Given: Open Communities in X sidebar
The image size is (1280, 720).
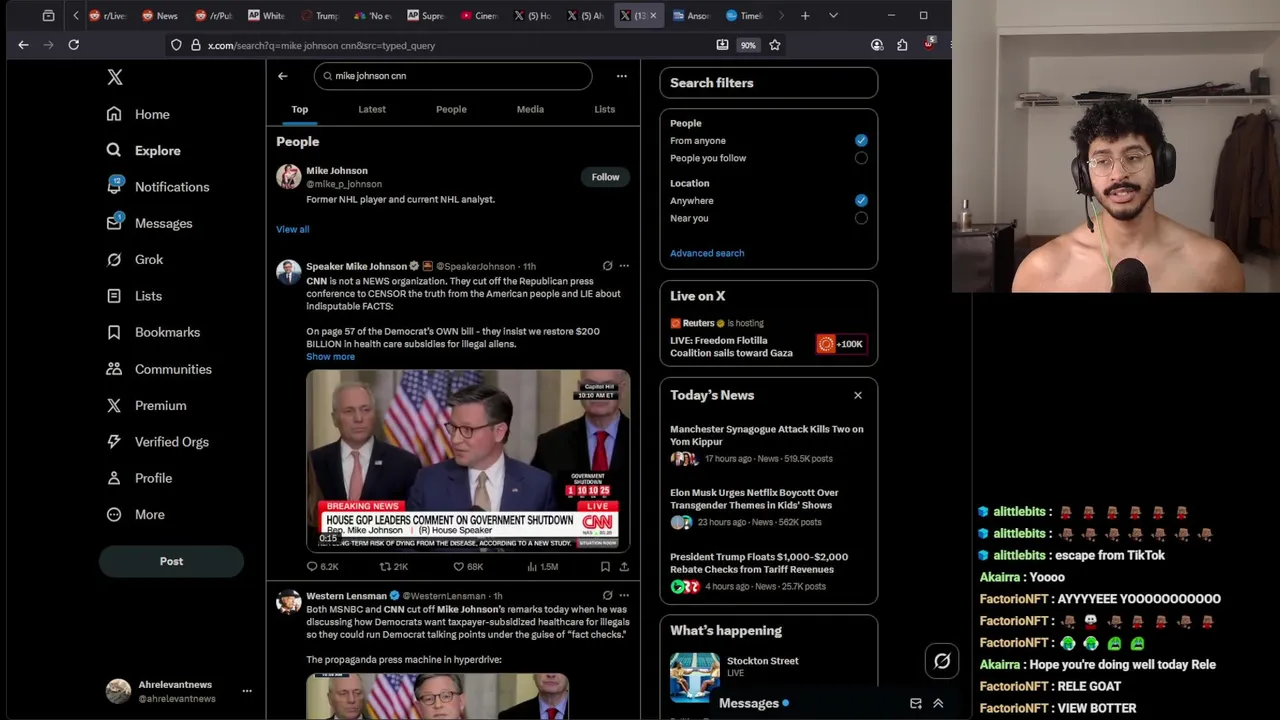Looking at the screenshot, I should (x=159, y=369).
